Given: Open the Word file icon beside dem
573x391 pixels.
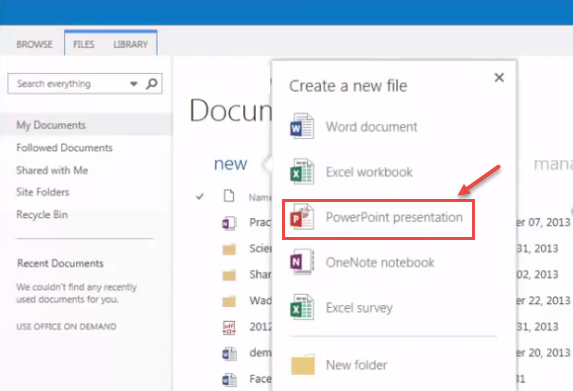Looking at the screenshot, I should coord(229,353).
